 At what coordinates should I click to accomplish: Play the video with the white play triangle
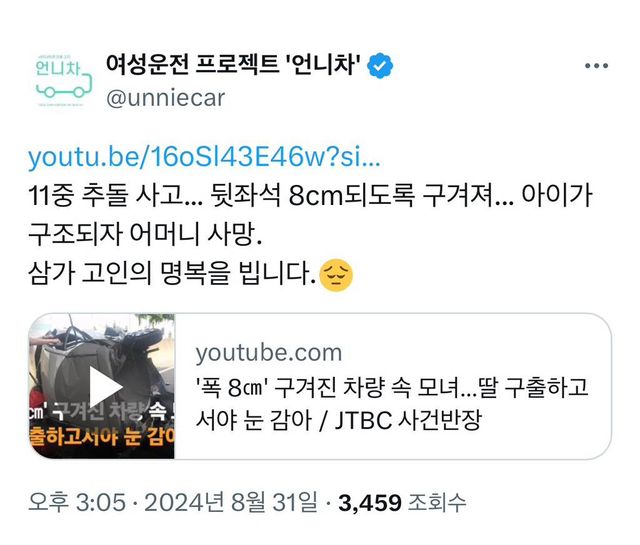[106, 387]
